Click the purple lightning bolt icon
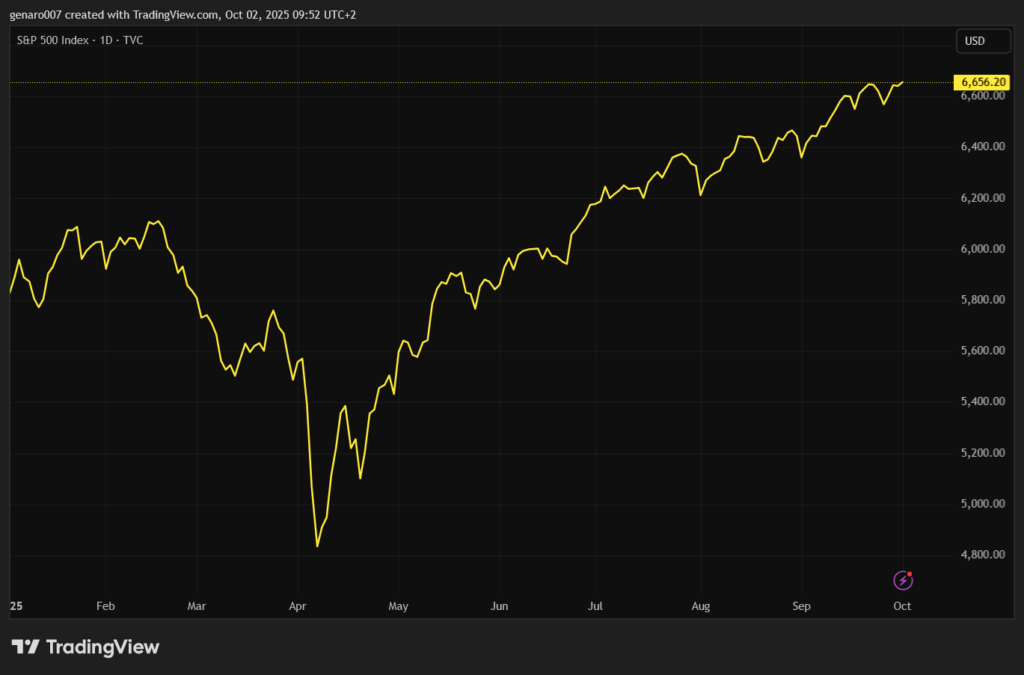 pos(903,580)
